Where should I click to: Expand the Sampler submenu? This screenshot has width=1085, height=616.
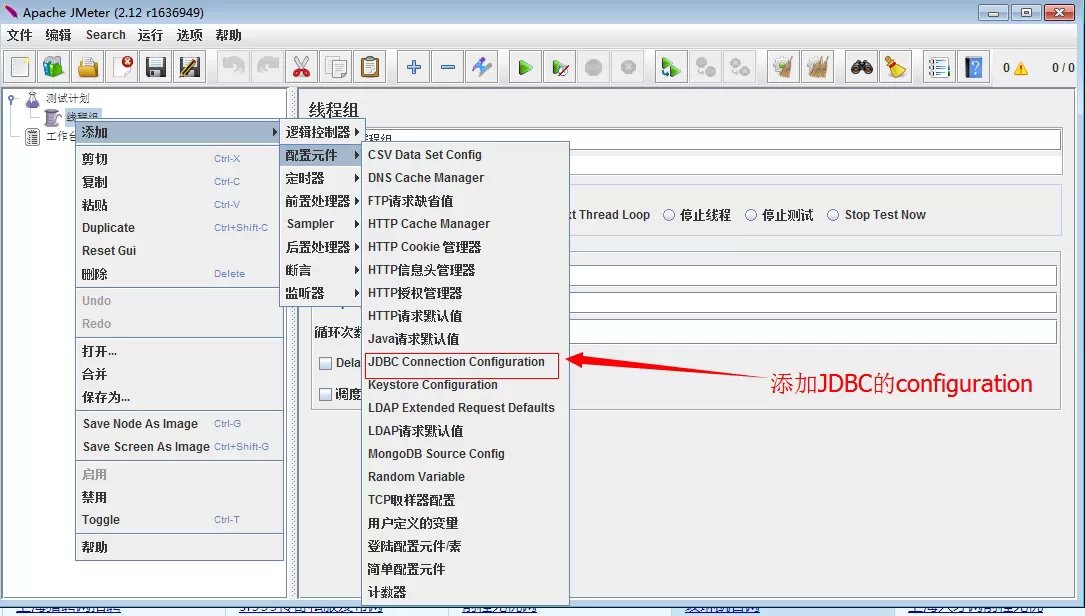pos(320,224)
